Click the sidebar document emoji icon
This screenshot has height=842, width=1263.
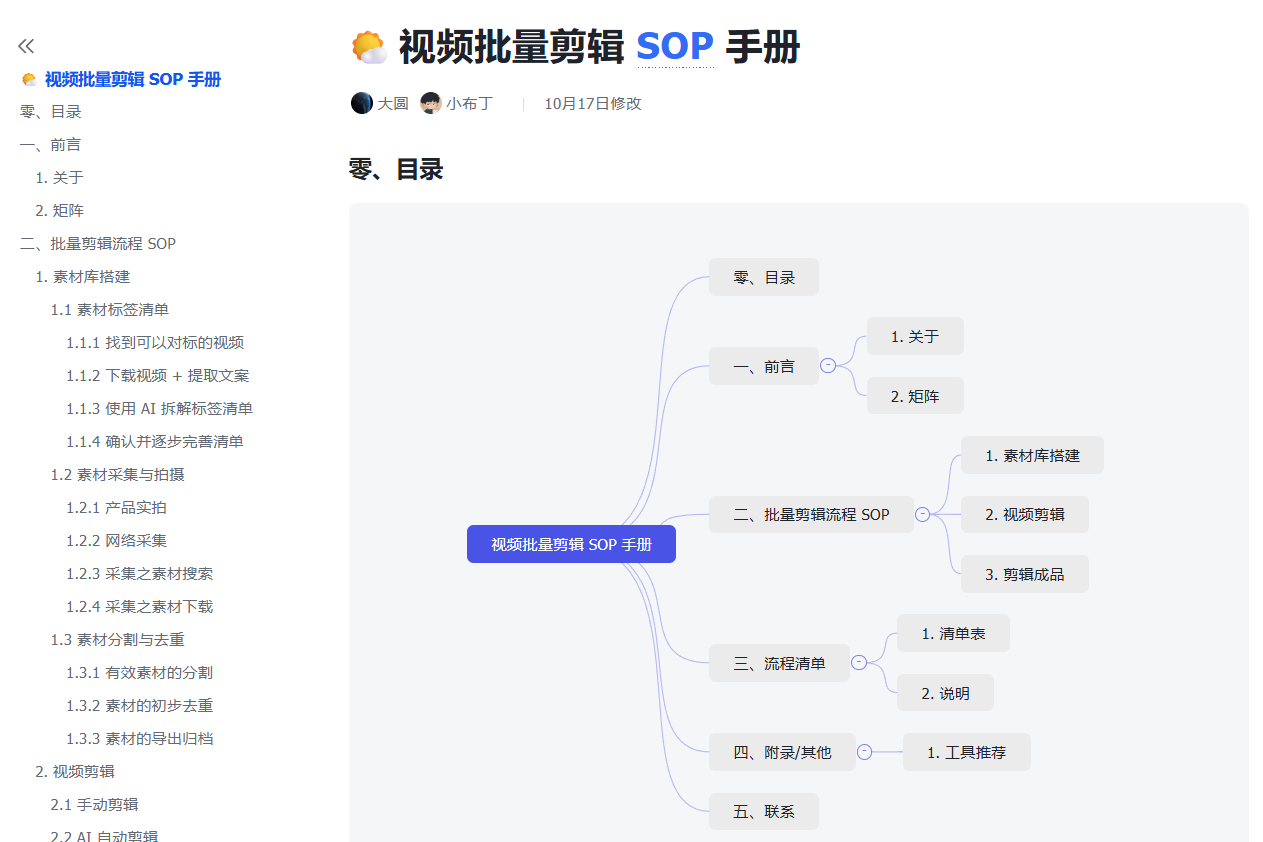pyautogui.click(x=29, y=80)
